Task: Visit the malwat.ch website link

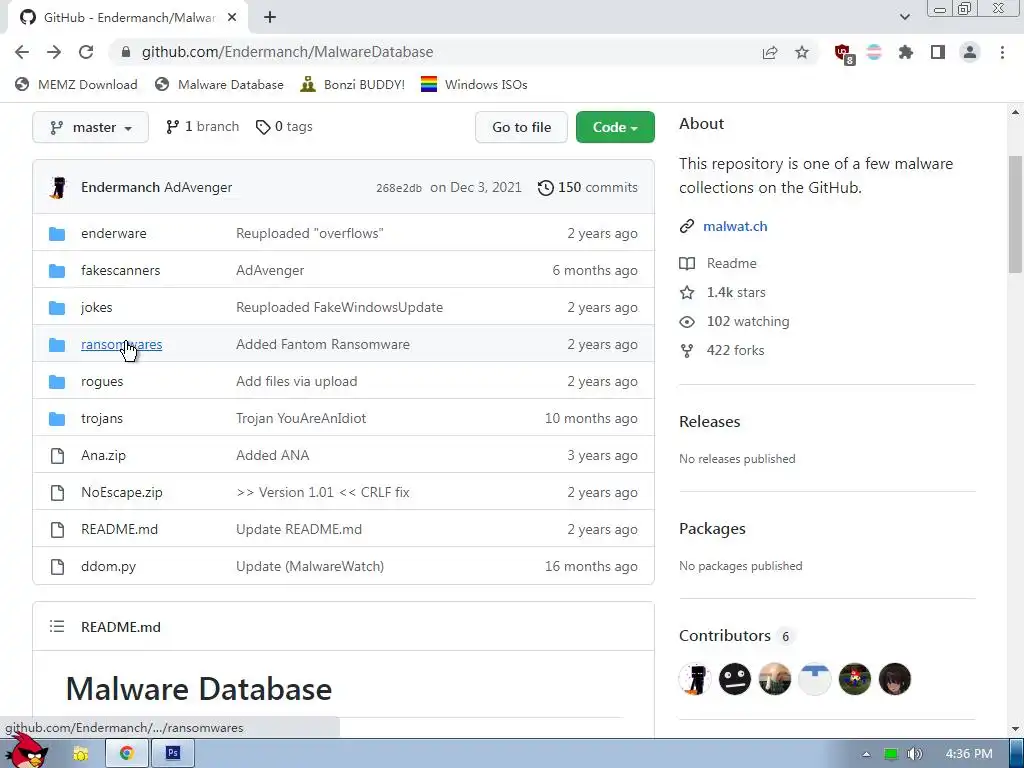Action: click(735, 227)
